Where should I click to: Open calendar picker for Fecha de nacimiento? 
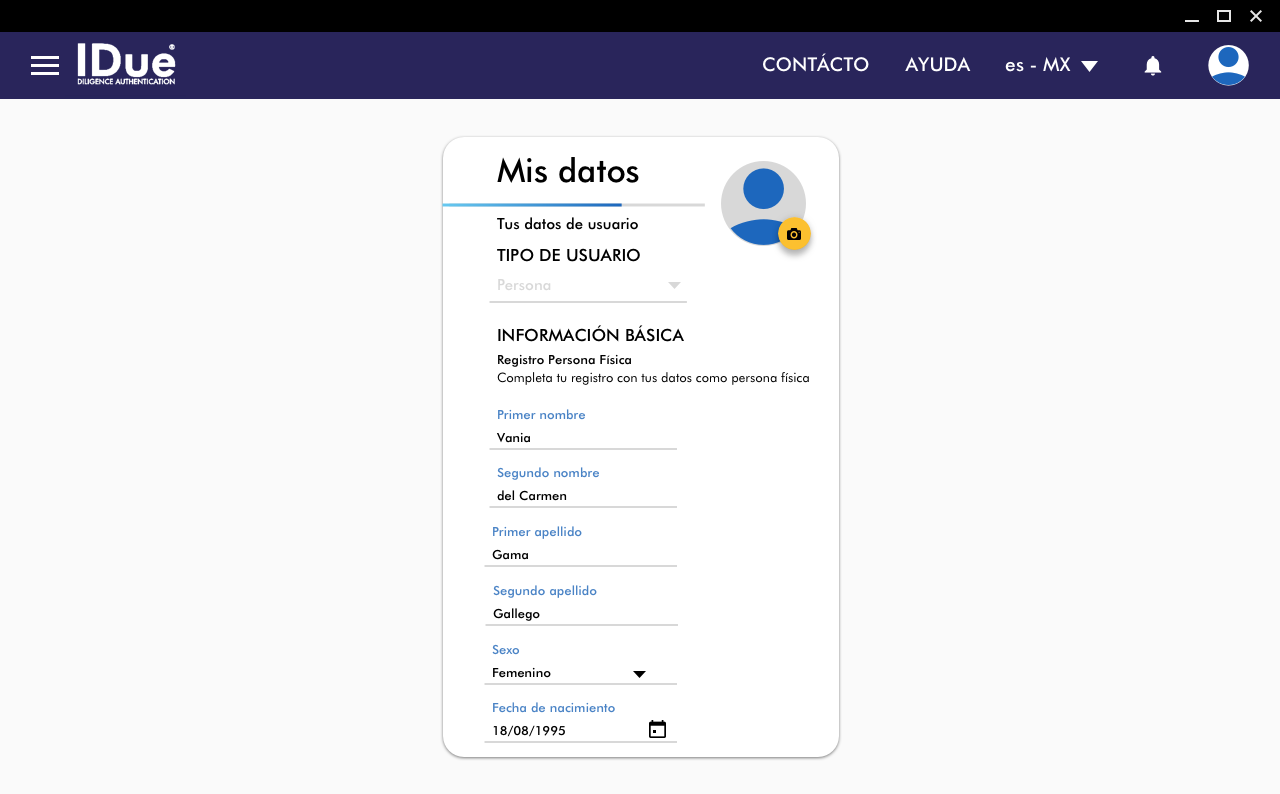click(657, 729)
